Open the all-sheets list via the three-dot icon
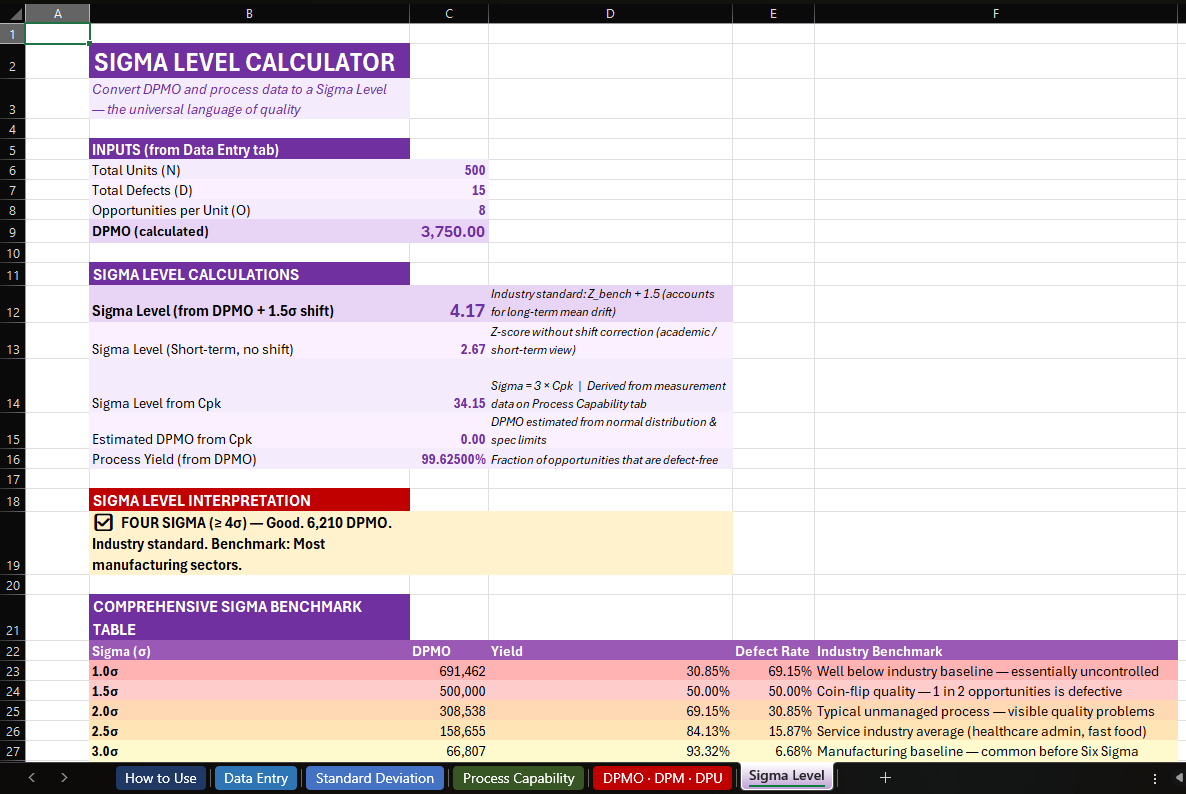This screenshot has width=1186, height=794. pyautogui.click(x=1154, y=777)
